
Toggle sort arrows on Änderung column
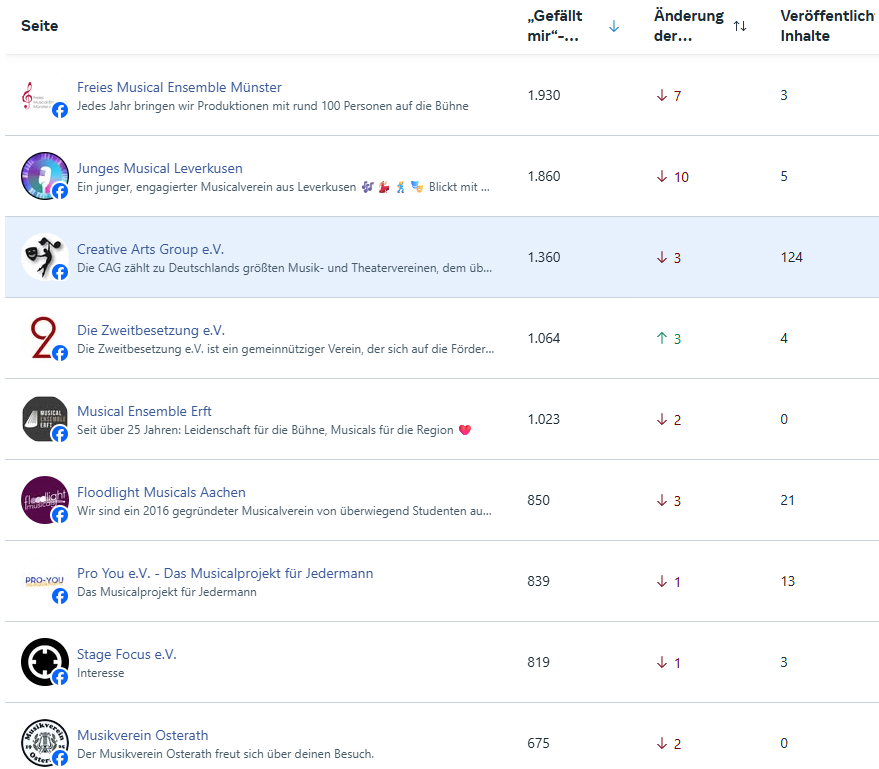coord(740,26)
